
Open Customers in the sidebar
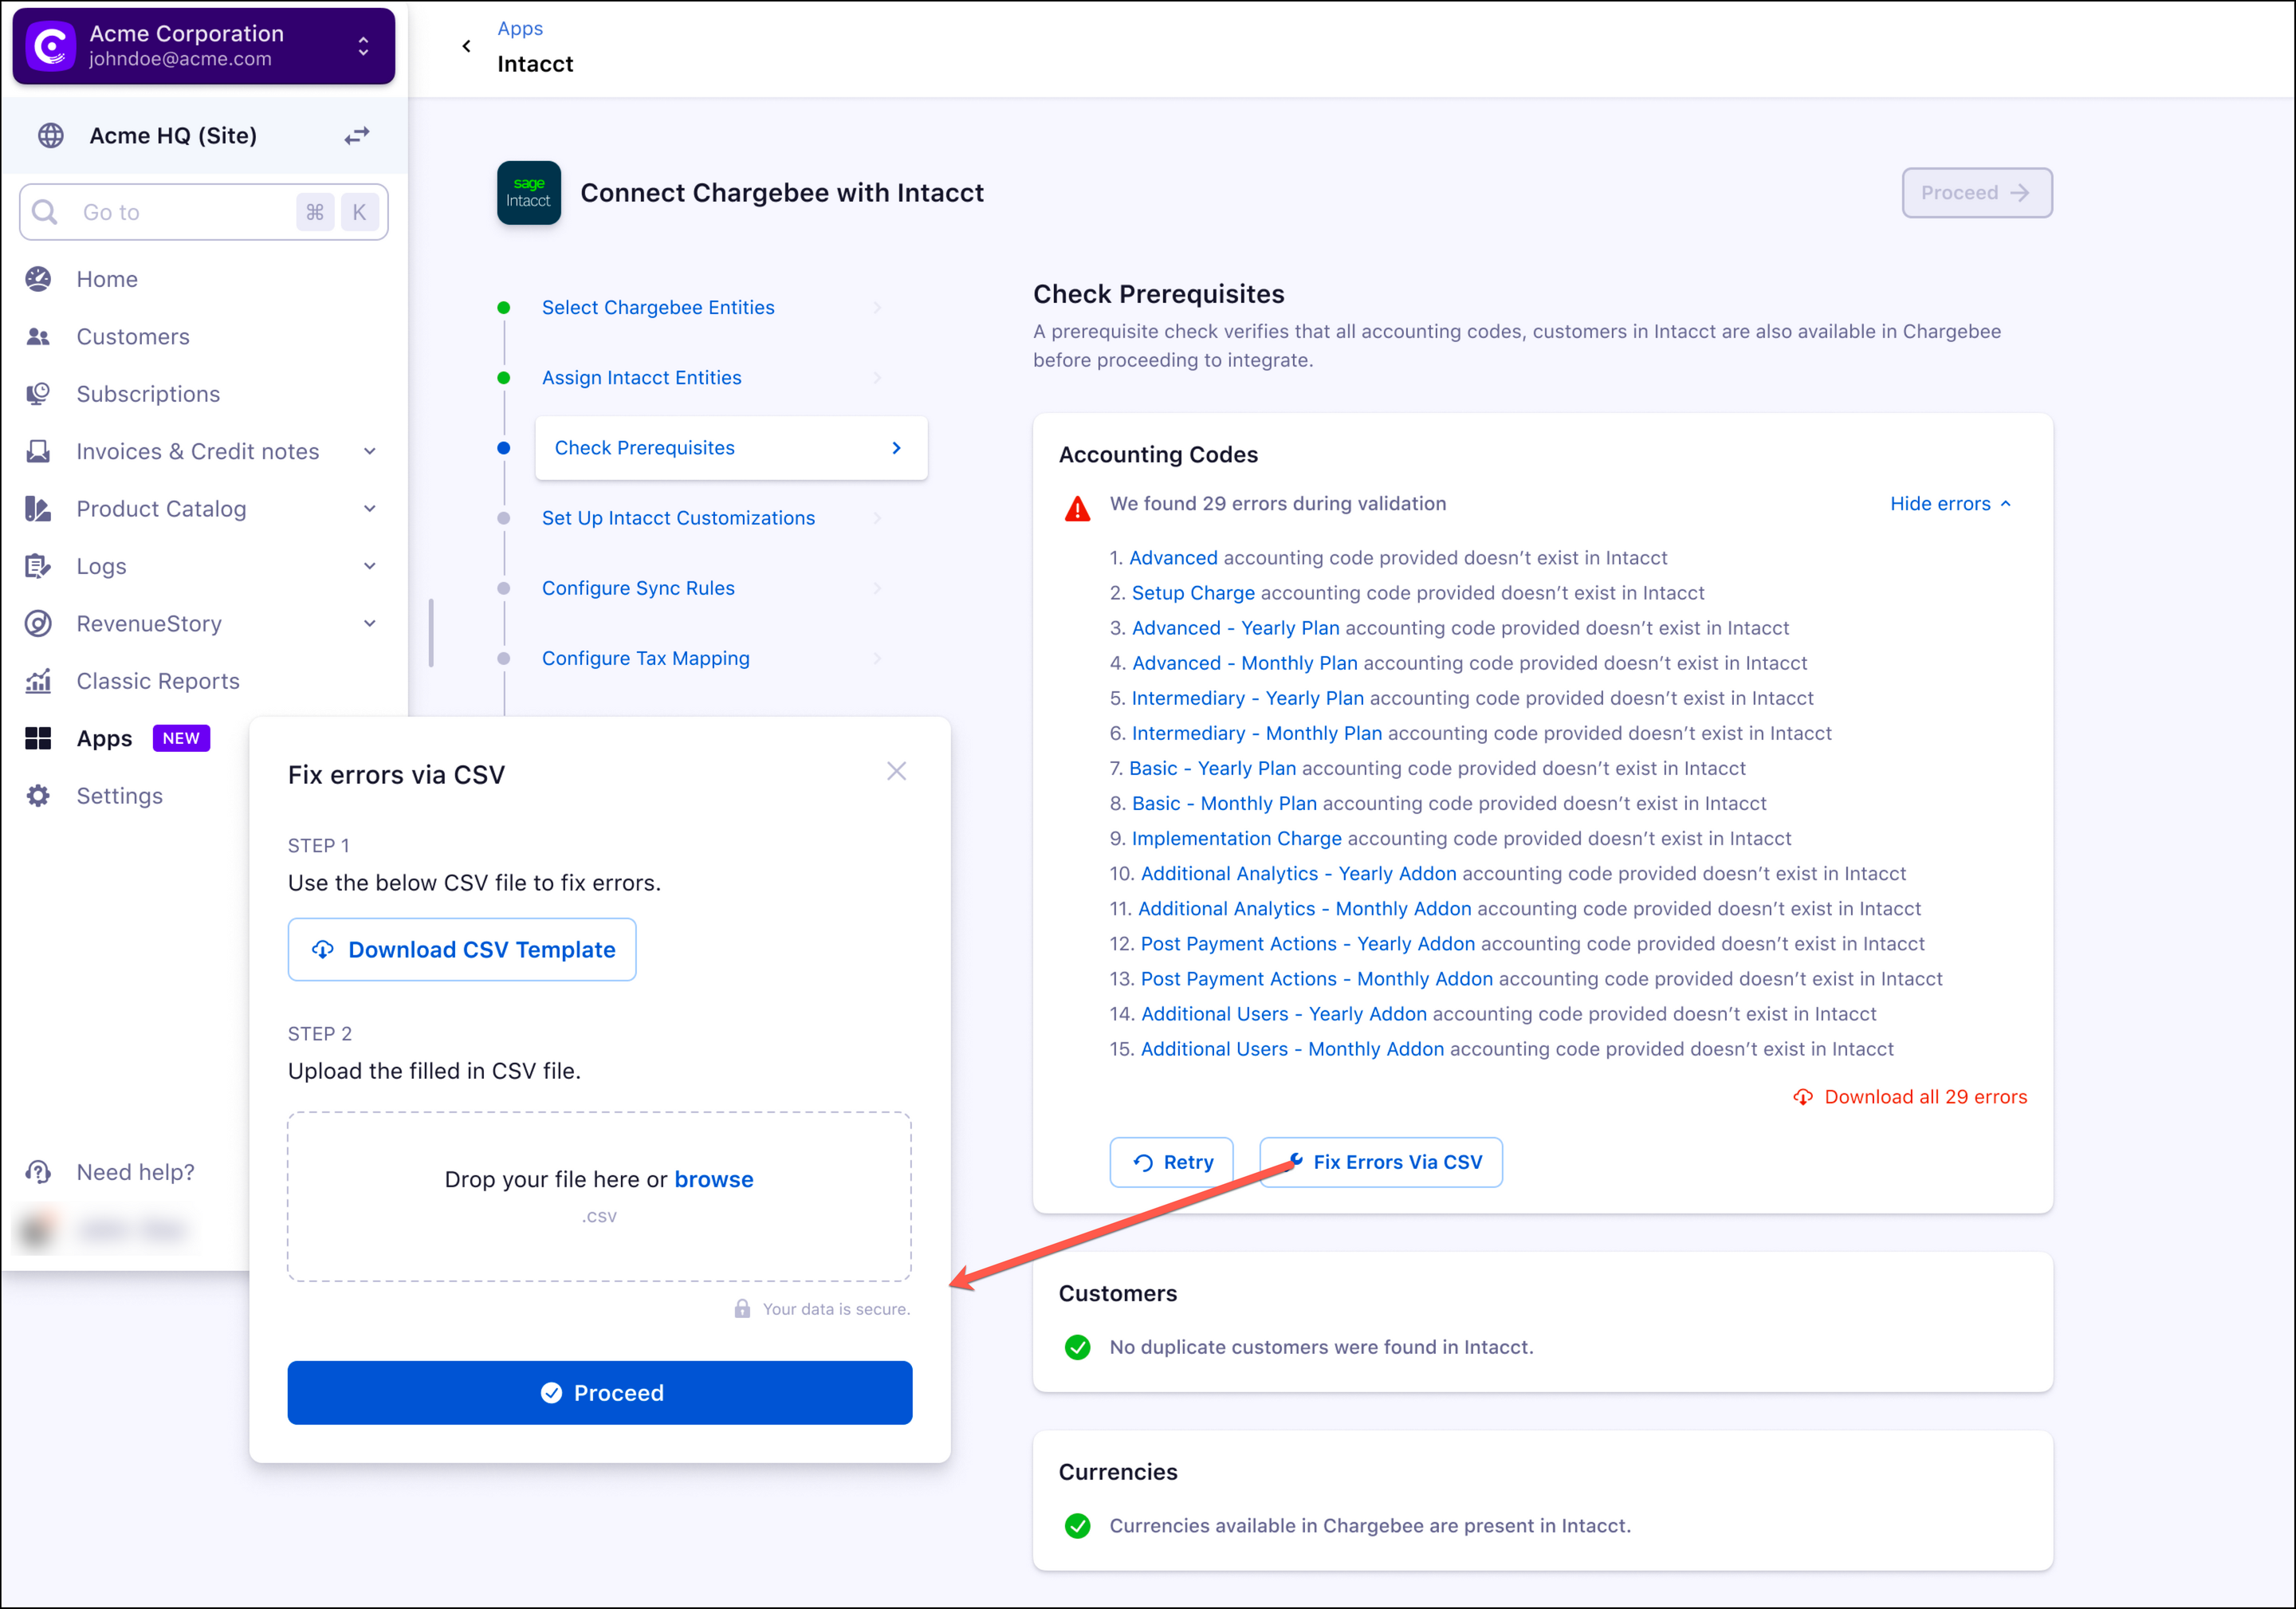tap(133, 336)
